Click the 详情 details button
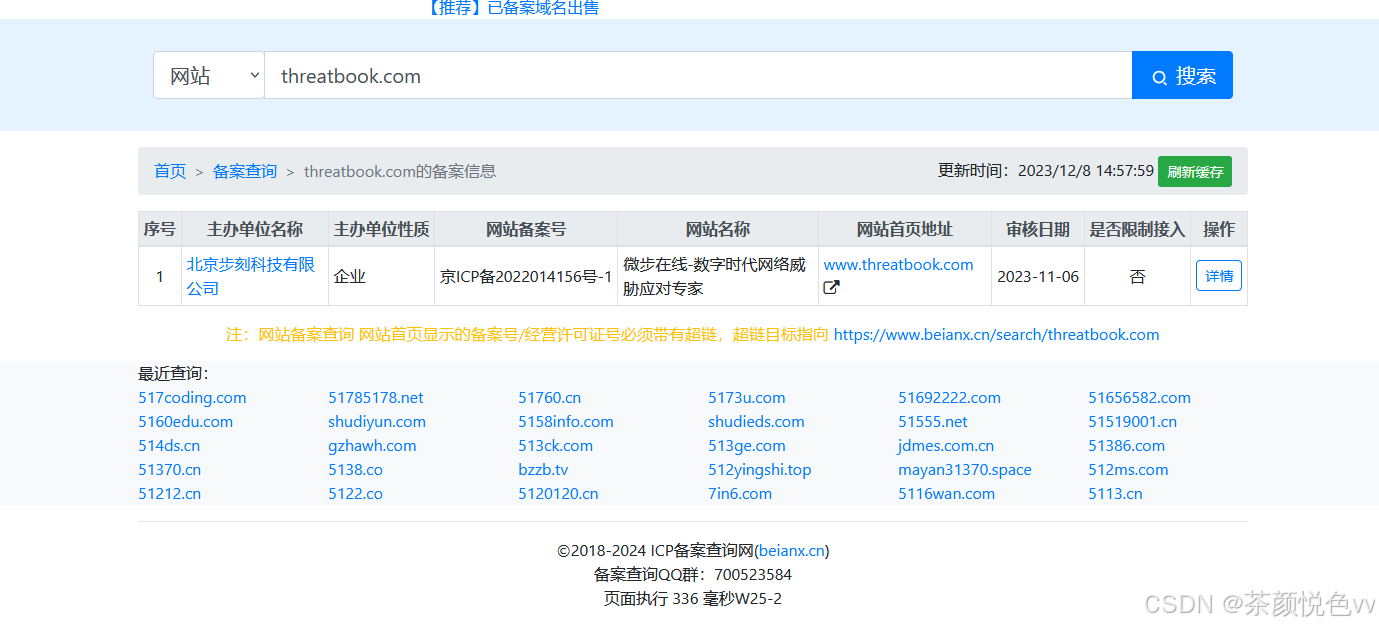Viewport: 1379px width, 627px height. pos(1219,276)
